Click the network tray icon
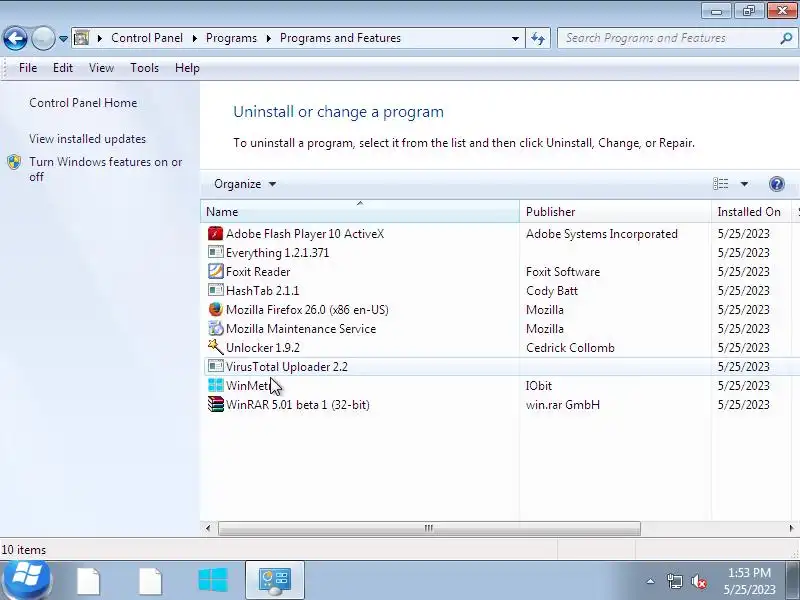 coord(674,581)
